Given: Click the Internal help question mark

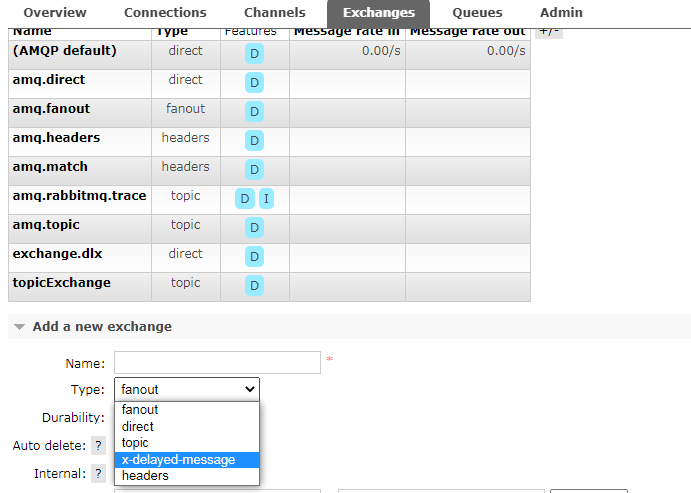Looking at the screenshot, I should pos(98,474).
